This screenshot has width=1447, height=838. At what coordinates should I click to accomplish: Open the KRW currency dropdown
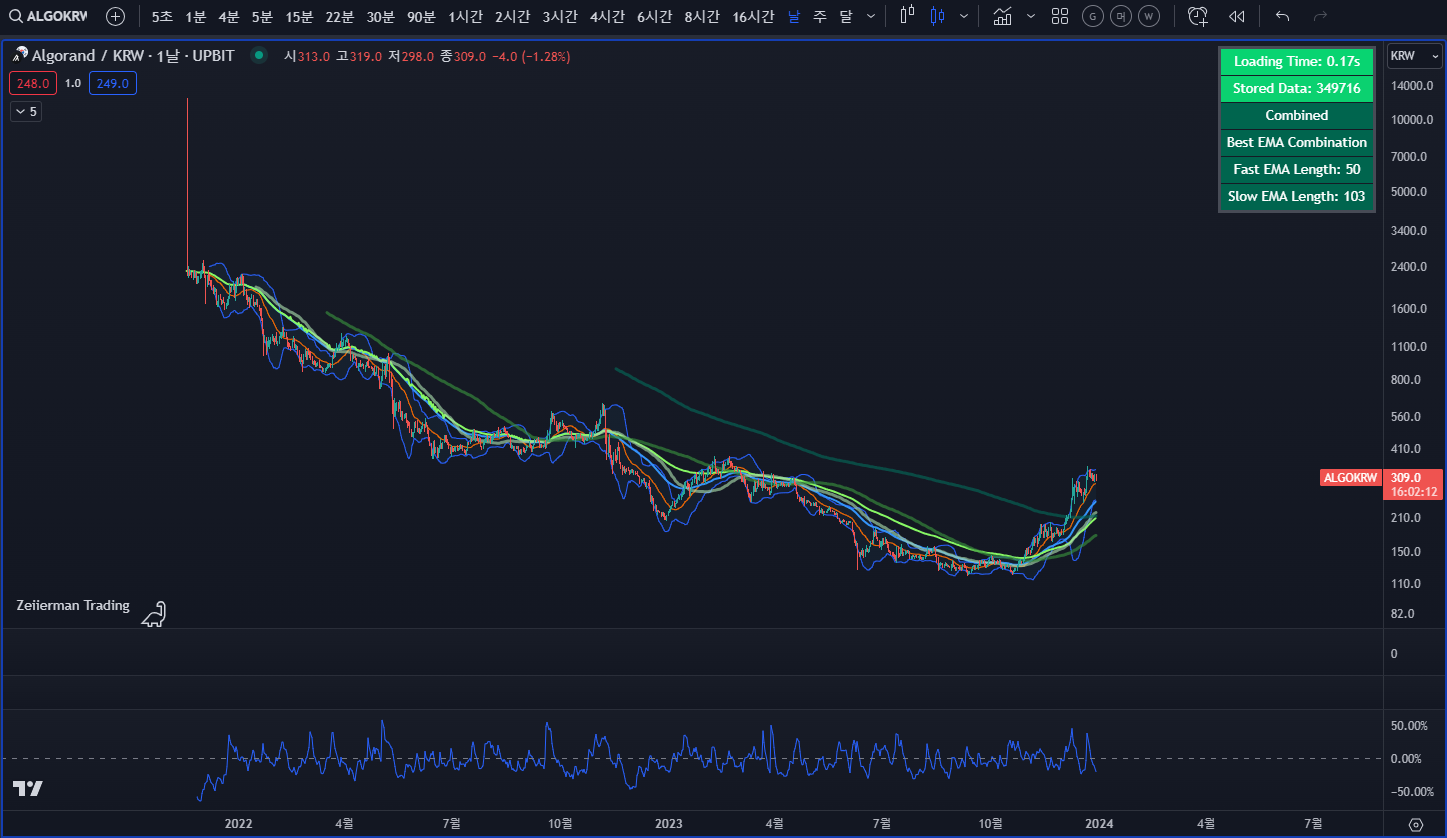pos(1413,56)
